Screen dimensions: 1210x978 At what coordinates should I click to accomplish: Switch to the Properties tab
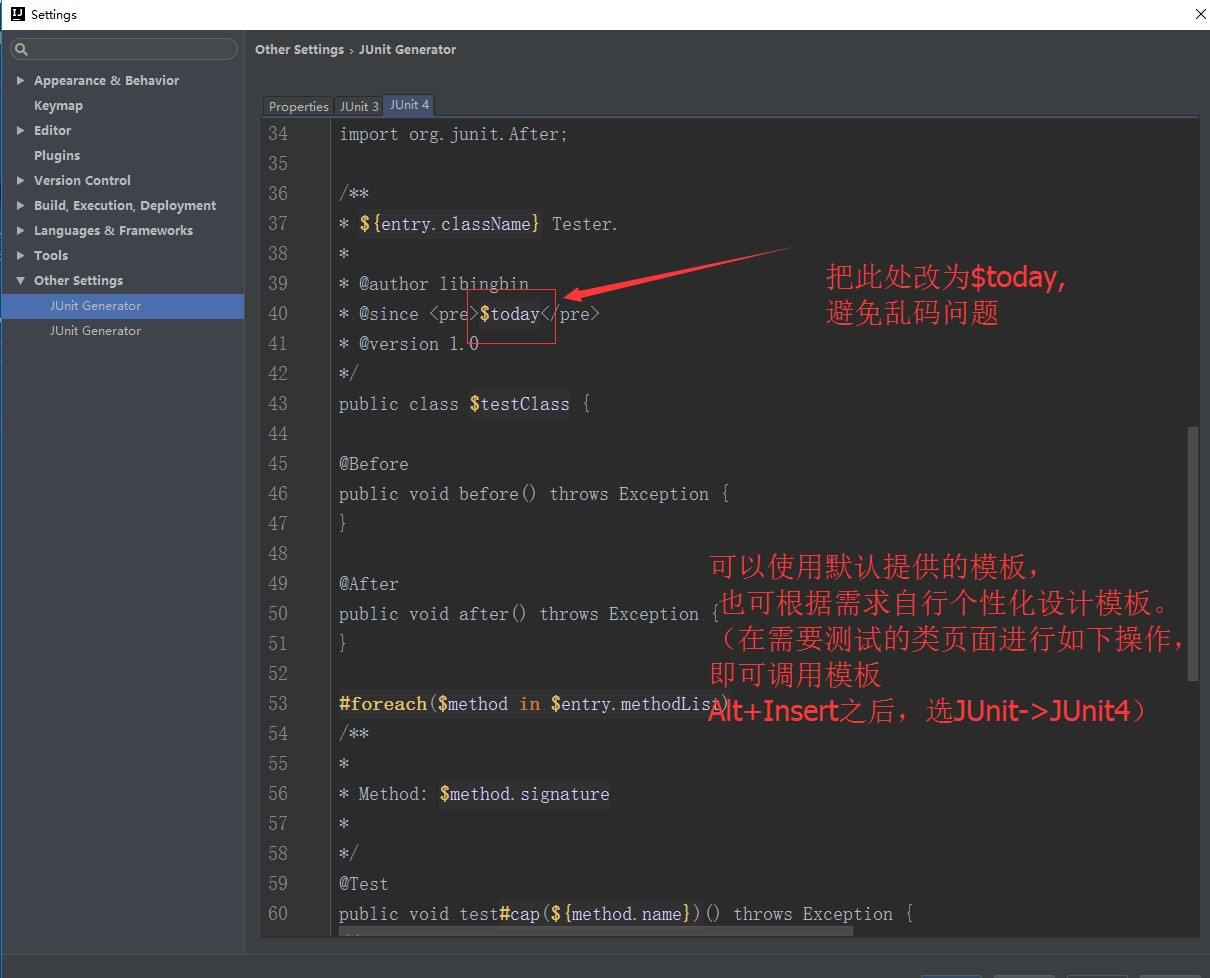pyautogui.click(x=298, y=106)
